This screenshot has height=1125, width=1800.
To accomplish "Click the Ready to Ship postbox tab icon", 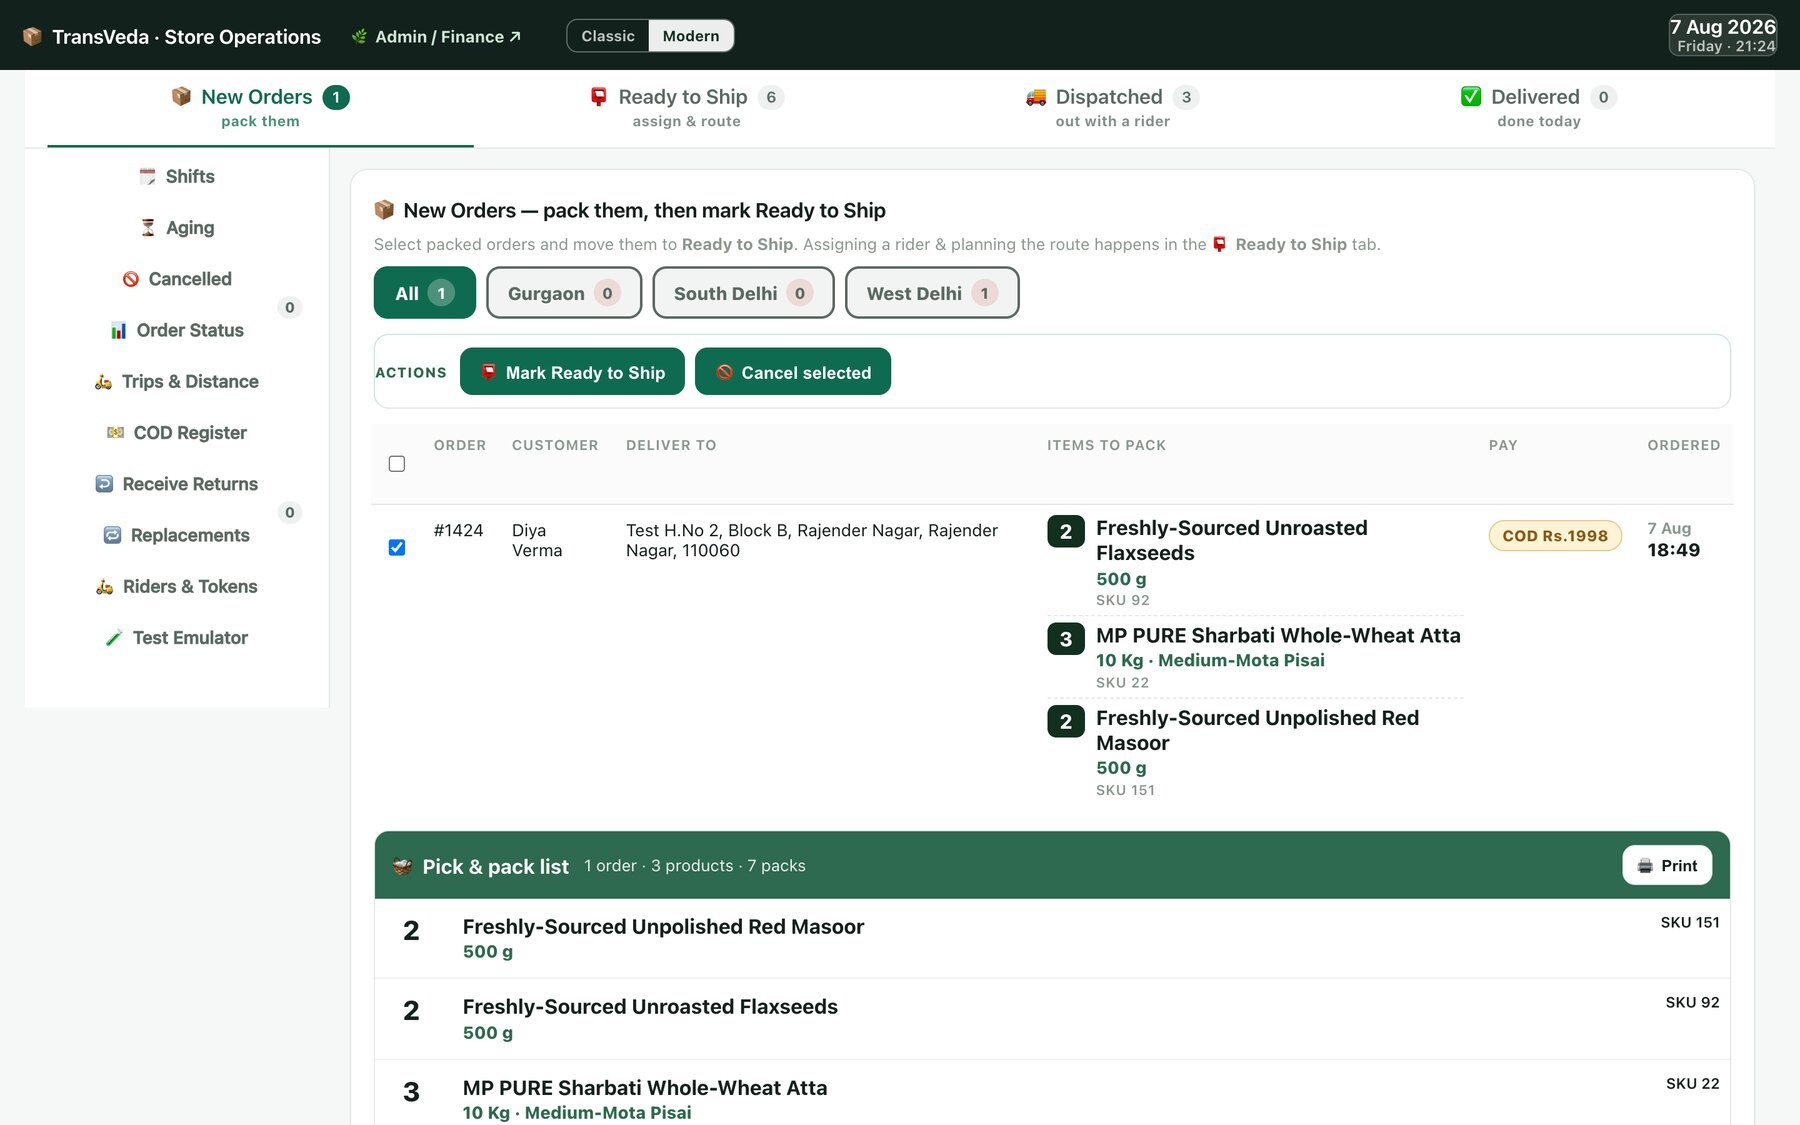I will click(599, 97).
